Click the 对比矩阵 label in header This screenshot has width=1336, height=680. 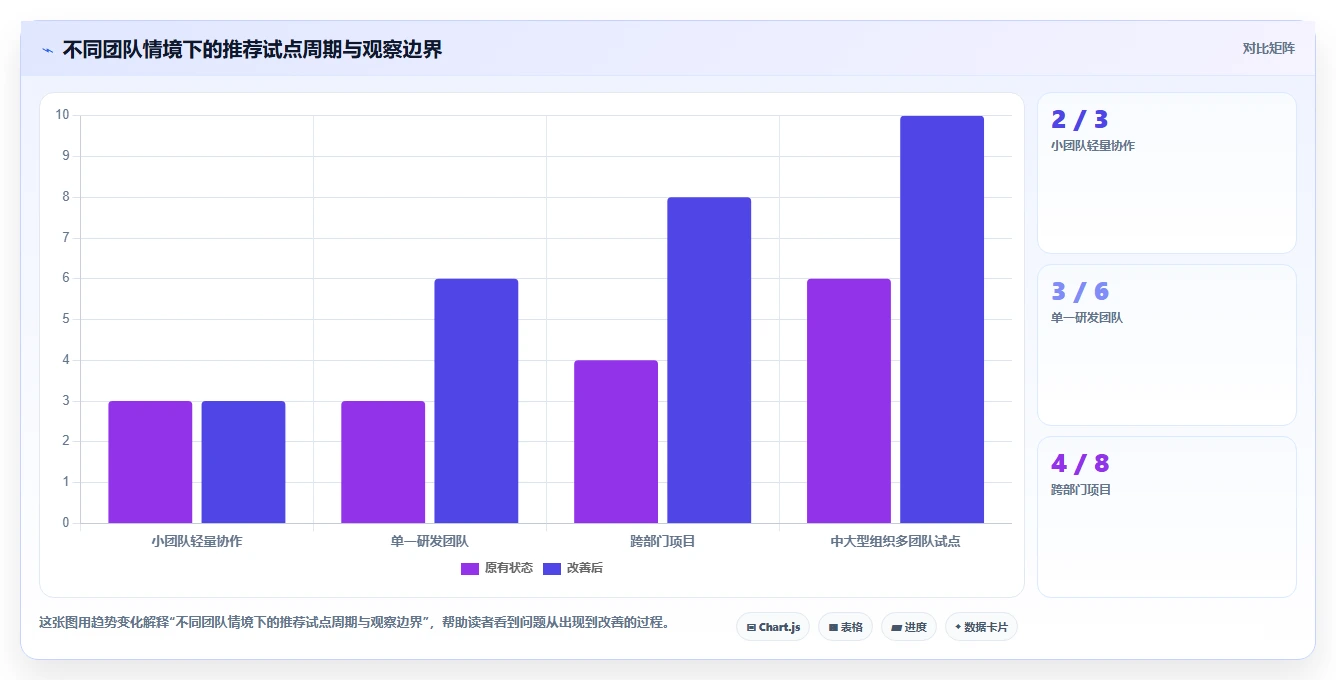1268,49
